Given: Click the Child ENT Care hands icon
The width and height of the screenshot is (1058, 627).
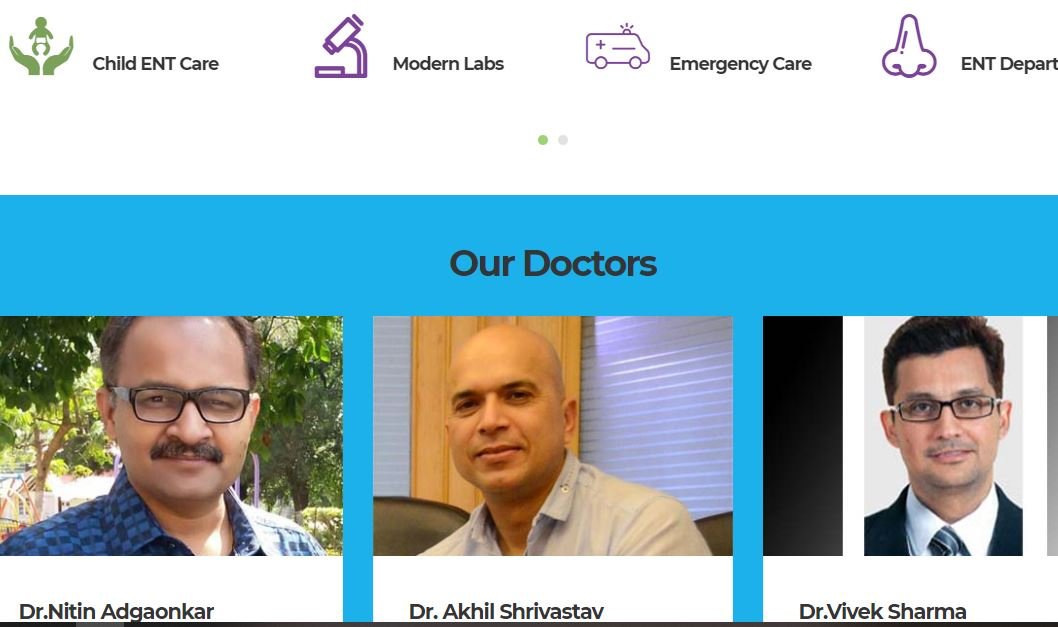Looking at the screenshot, I should pyautogui.click(x=40, y=46).
